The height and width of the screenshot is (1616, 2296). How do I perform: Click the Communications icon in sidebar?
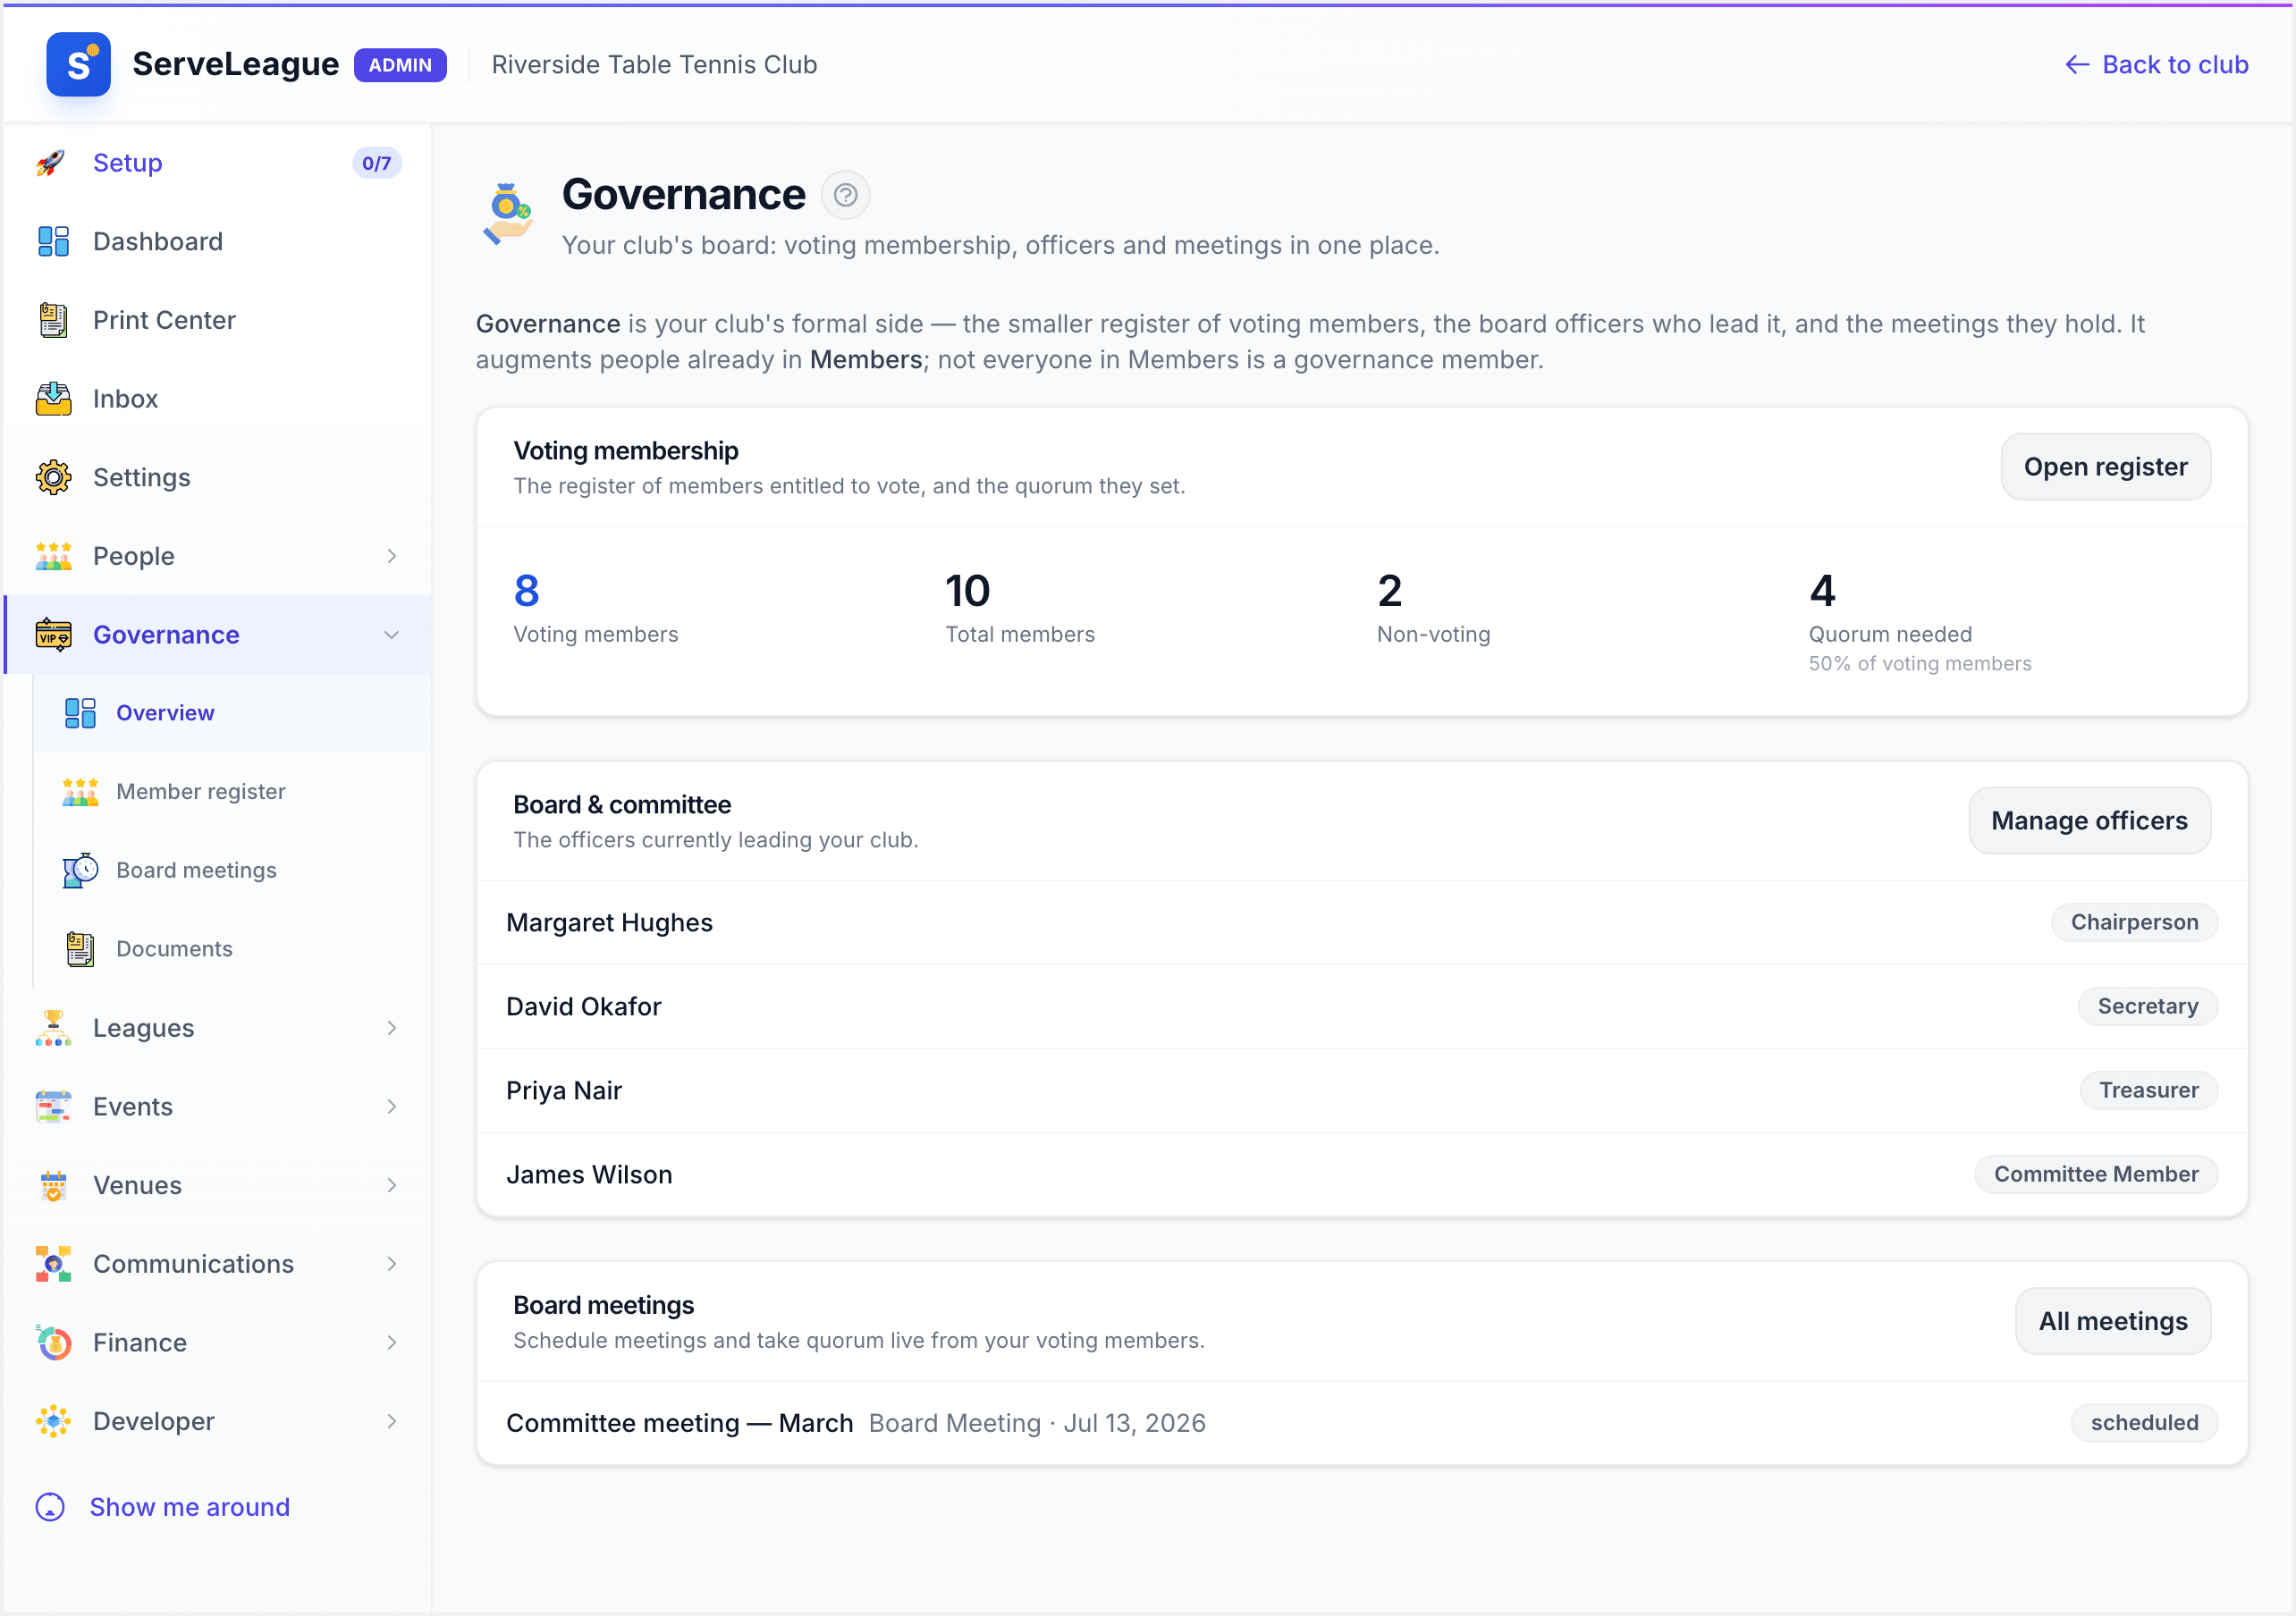tap(53, 1264)
